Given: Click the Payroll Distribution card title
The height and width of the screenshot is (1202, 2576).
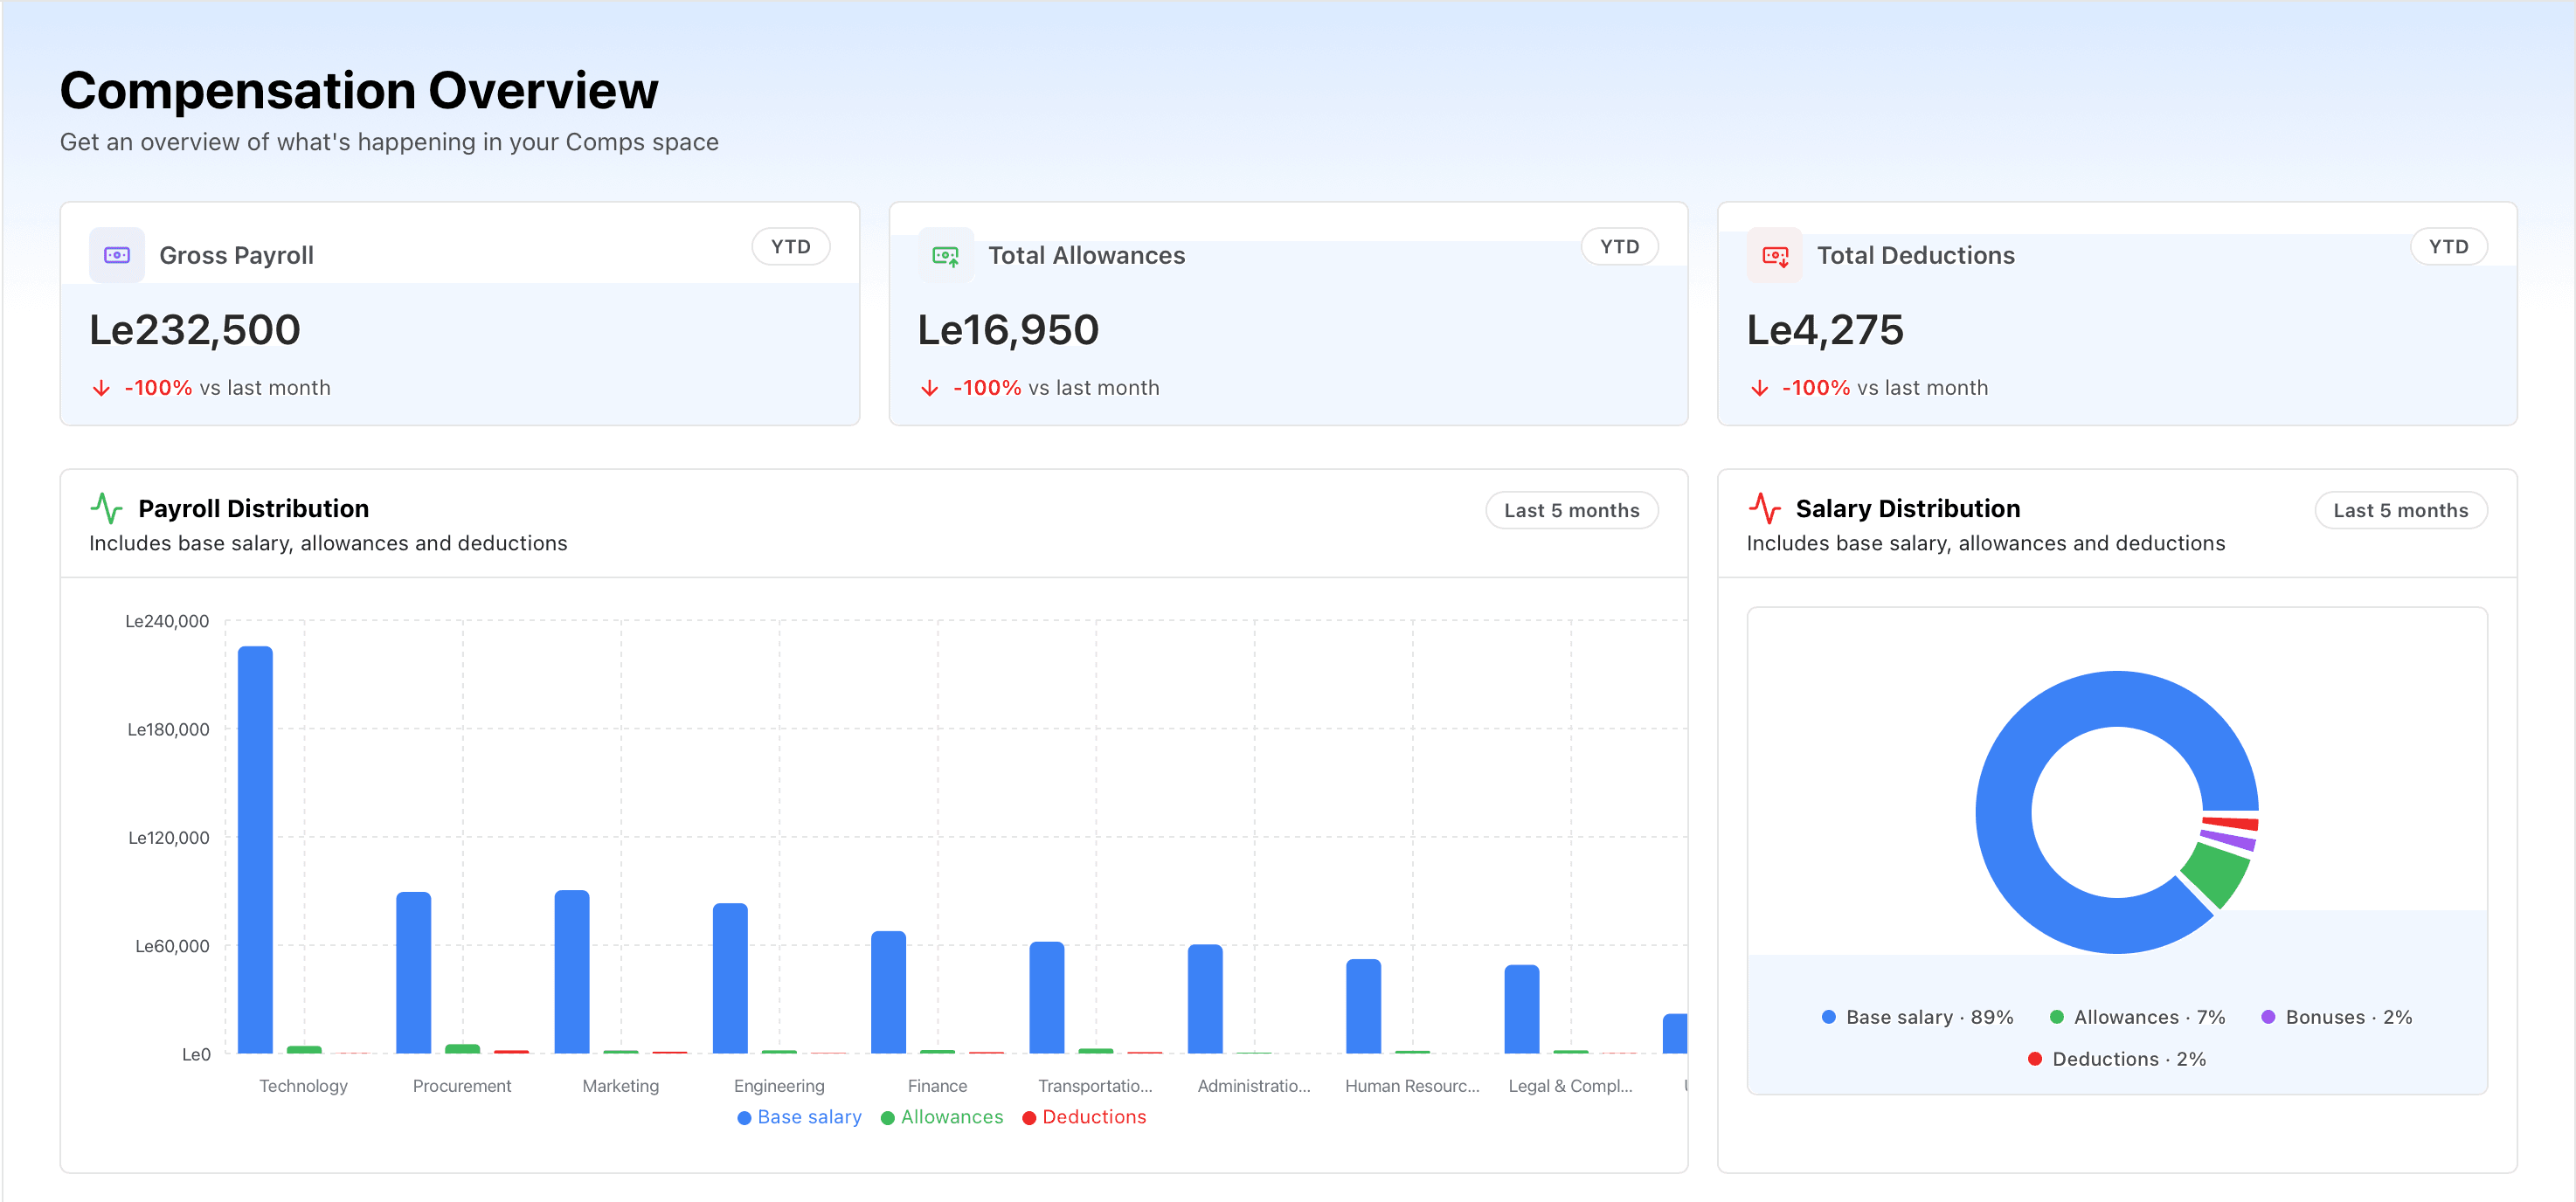Looking at the screenshot, I should (x=254, y=508).
